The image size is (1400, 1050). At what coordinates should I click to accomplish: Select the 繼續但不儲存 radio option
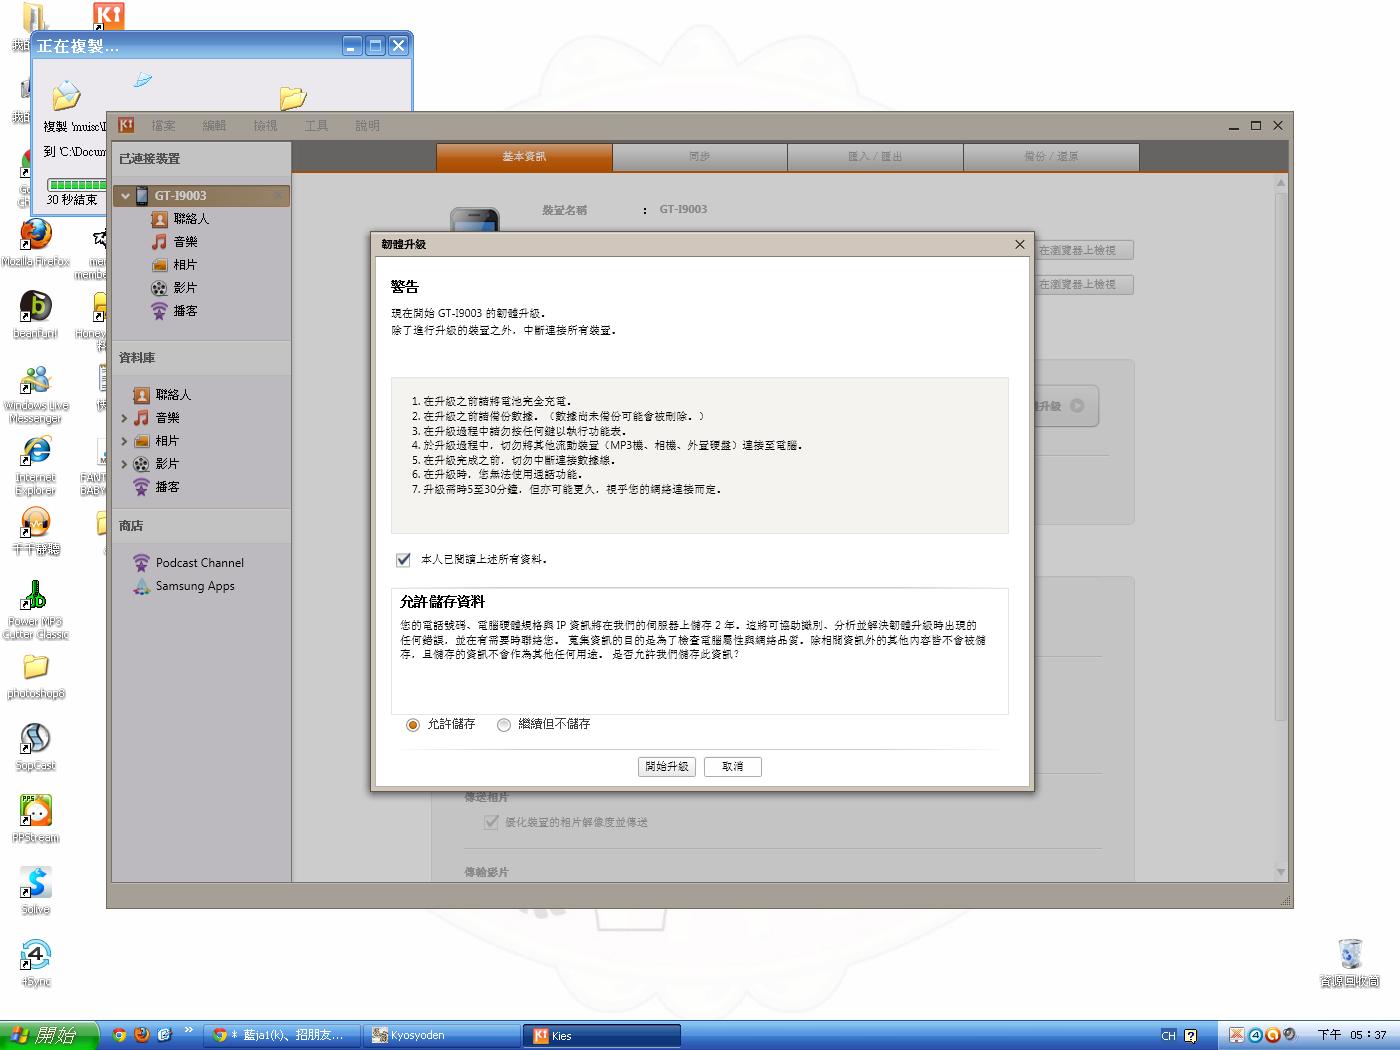tap(504, 725)
